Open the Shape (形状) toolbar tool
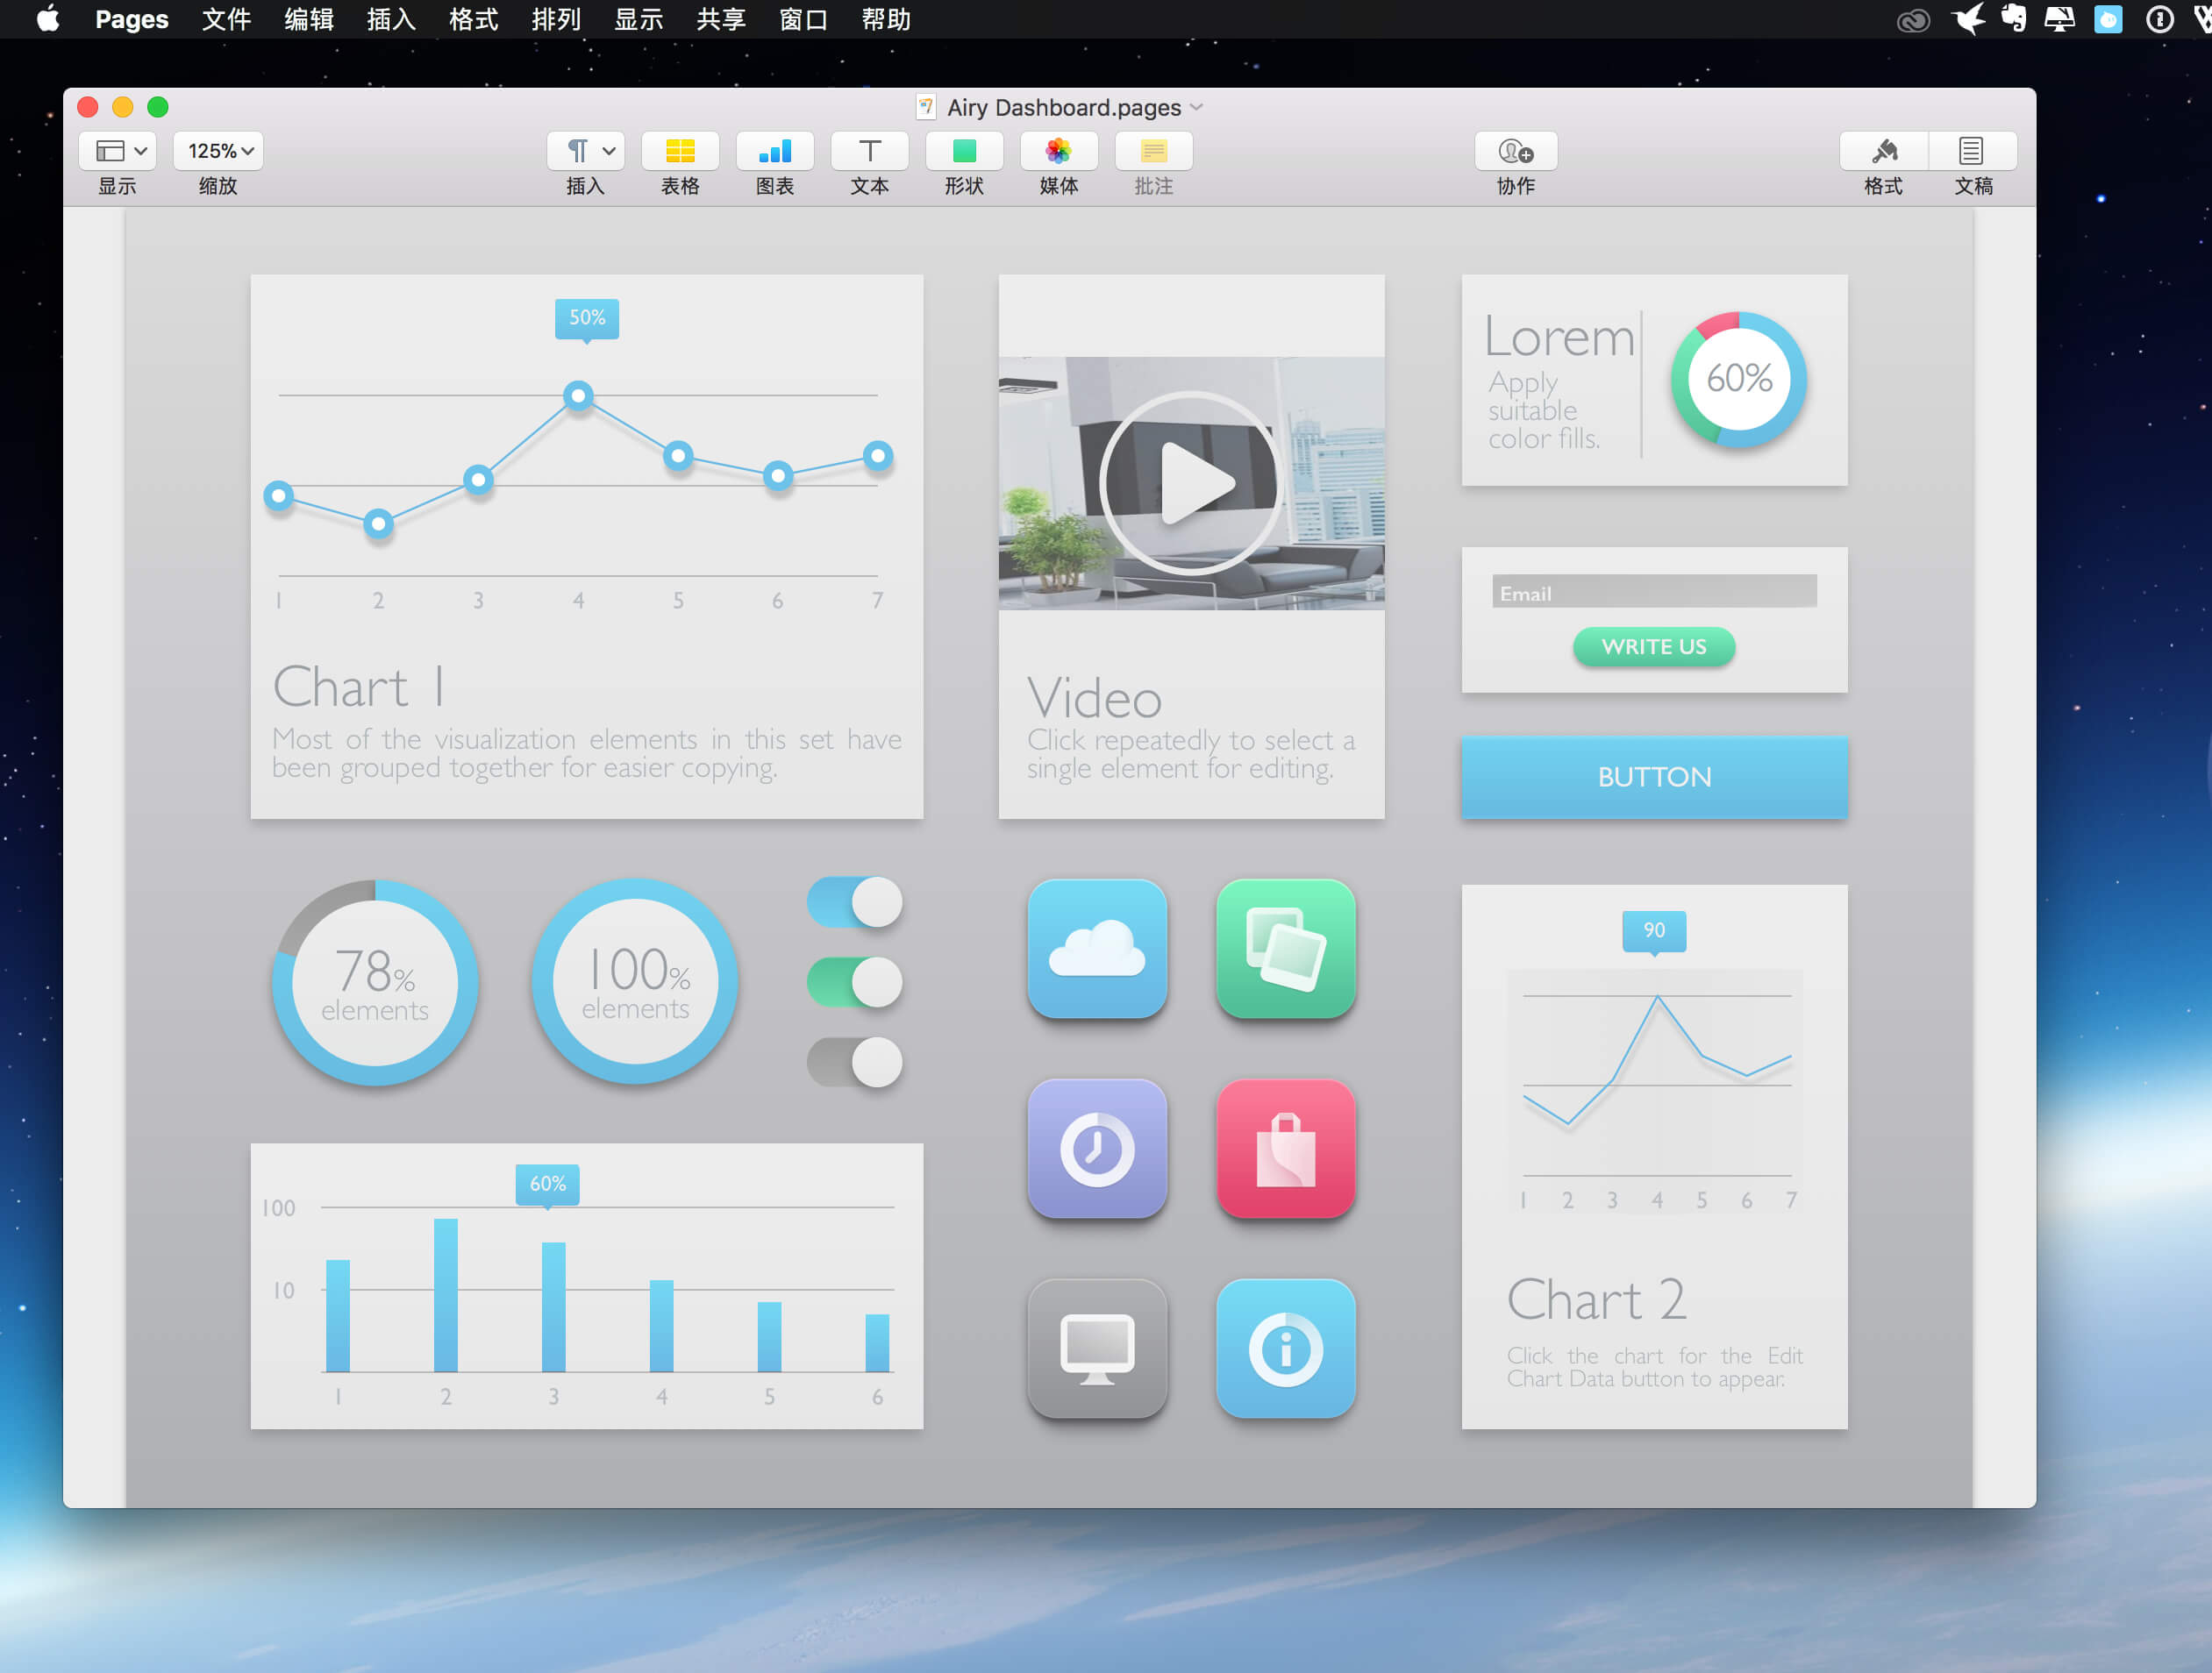2212x1673 pixels. coord(964,151)
